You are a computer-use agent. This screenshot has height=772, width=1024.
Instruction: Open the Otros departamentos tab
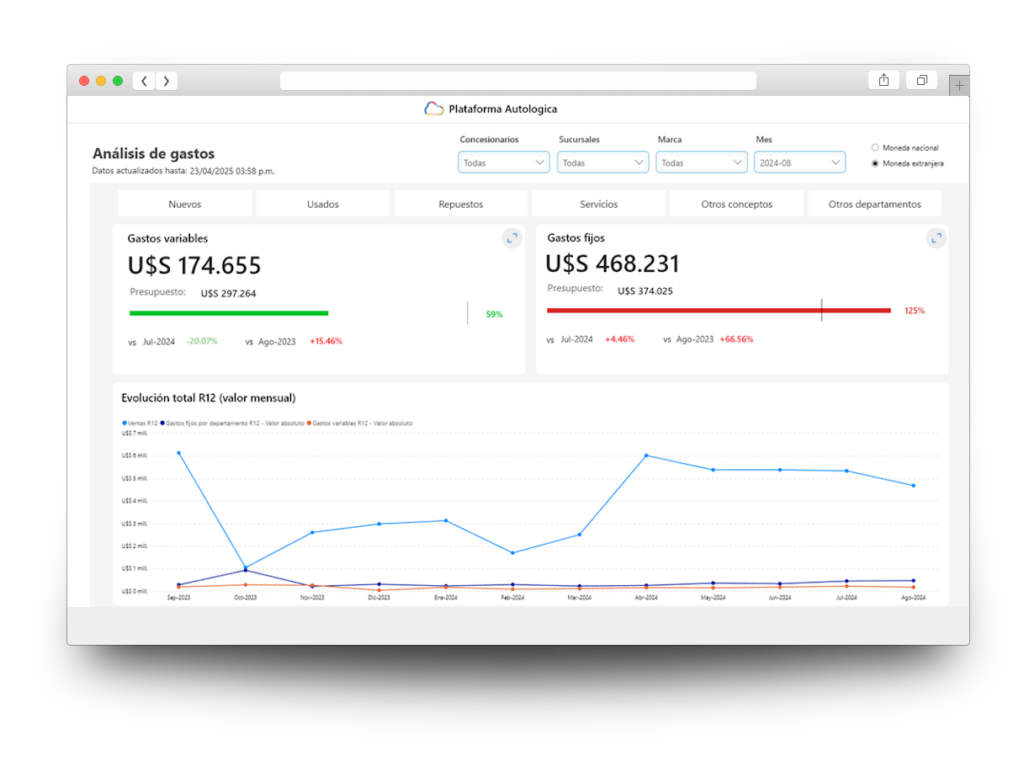(874, 204)
